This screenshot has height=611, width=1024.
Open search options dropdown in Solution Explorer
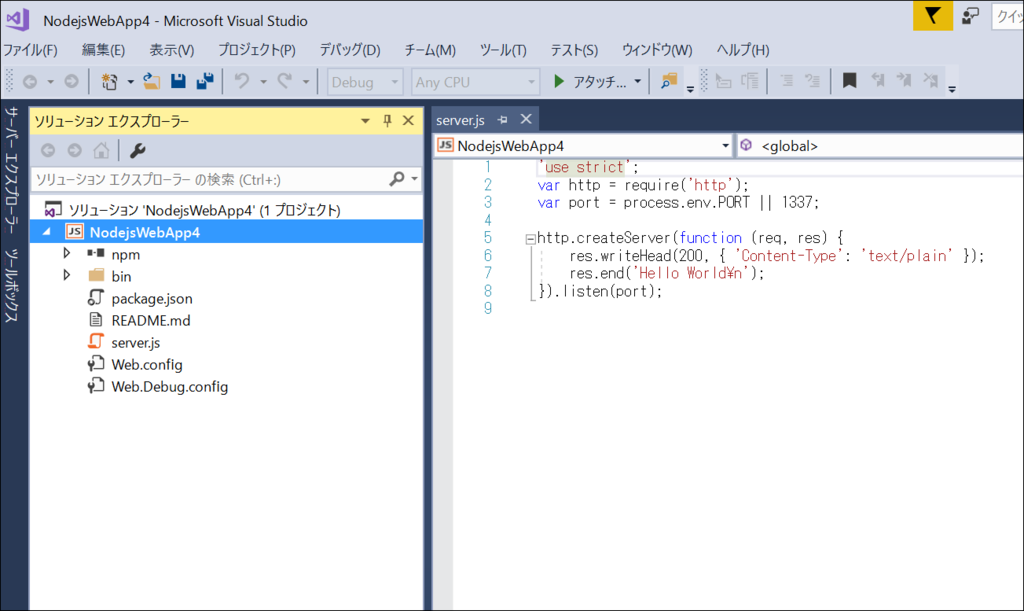pyautogui.click(x=414, y=179)
